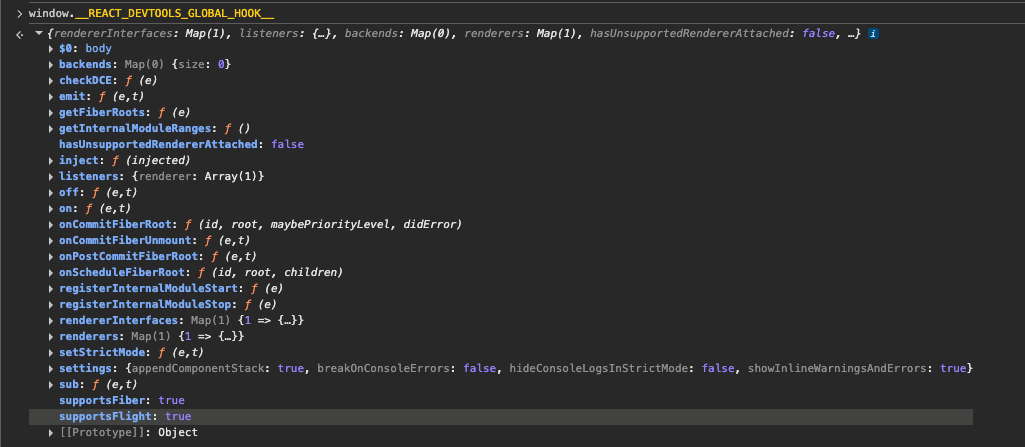The image size is (1025, 447).
Task: Click the true value of supportsFlight
Action: [x=178, y=416]
